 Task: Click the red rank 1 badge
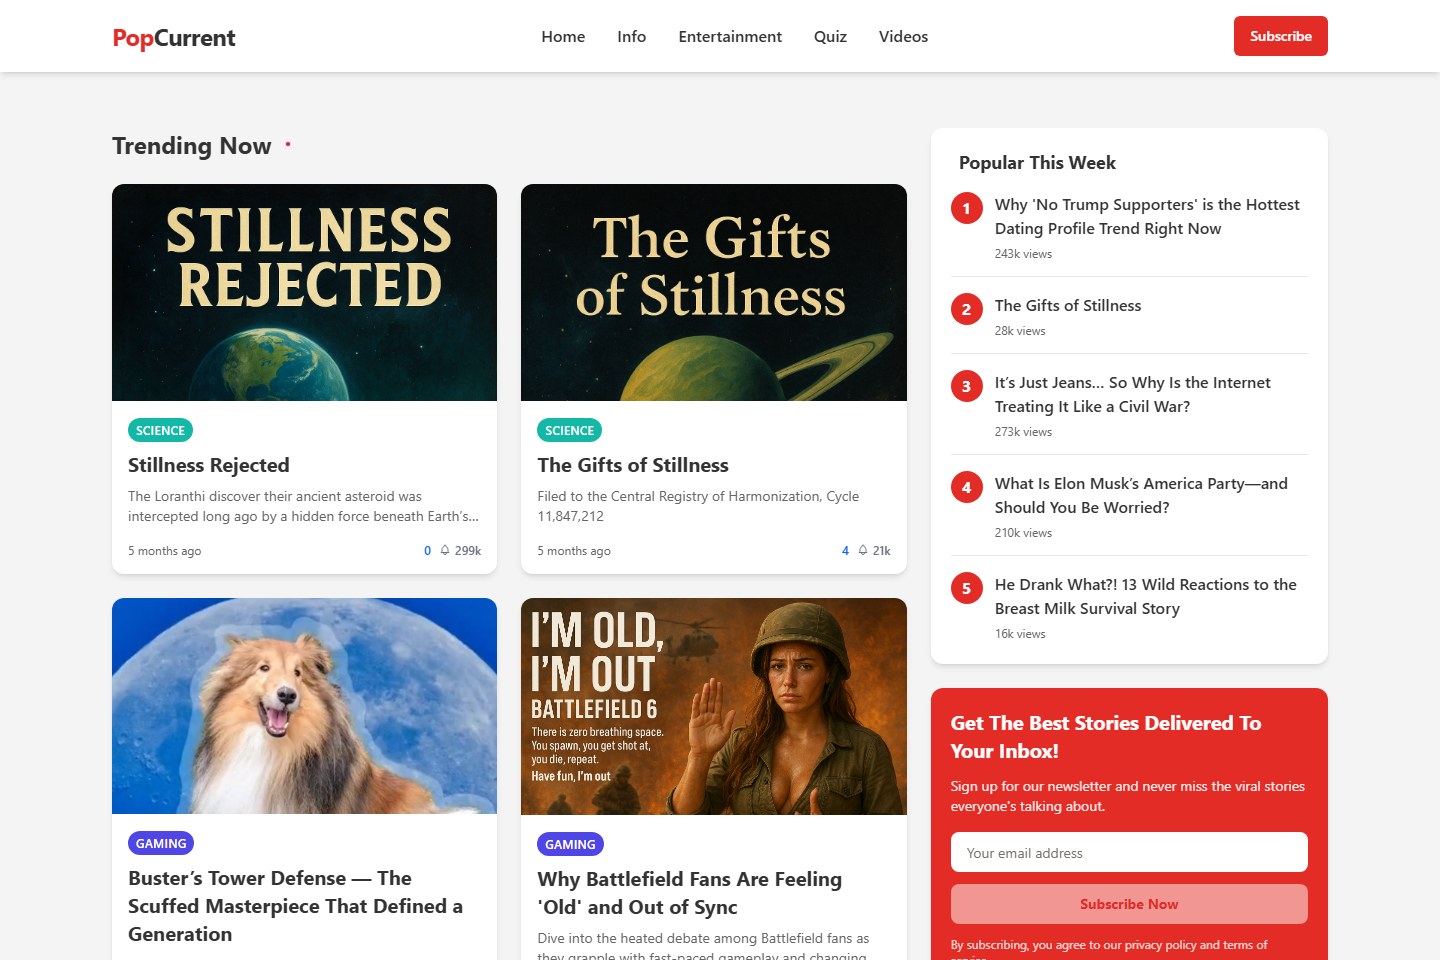[966, 209]
